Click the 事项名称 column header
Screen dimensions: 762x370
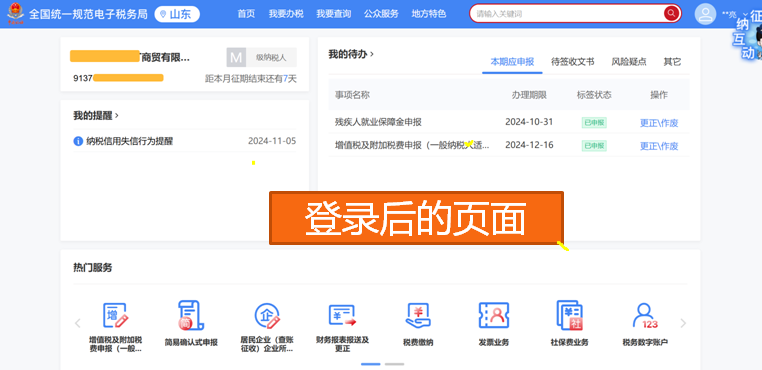pos(352,95)
